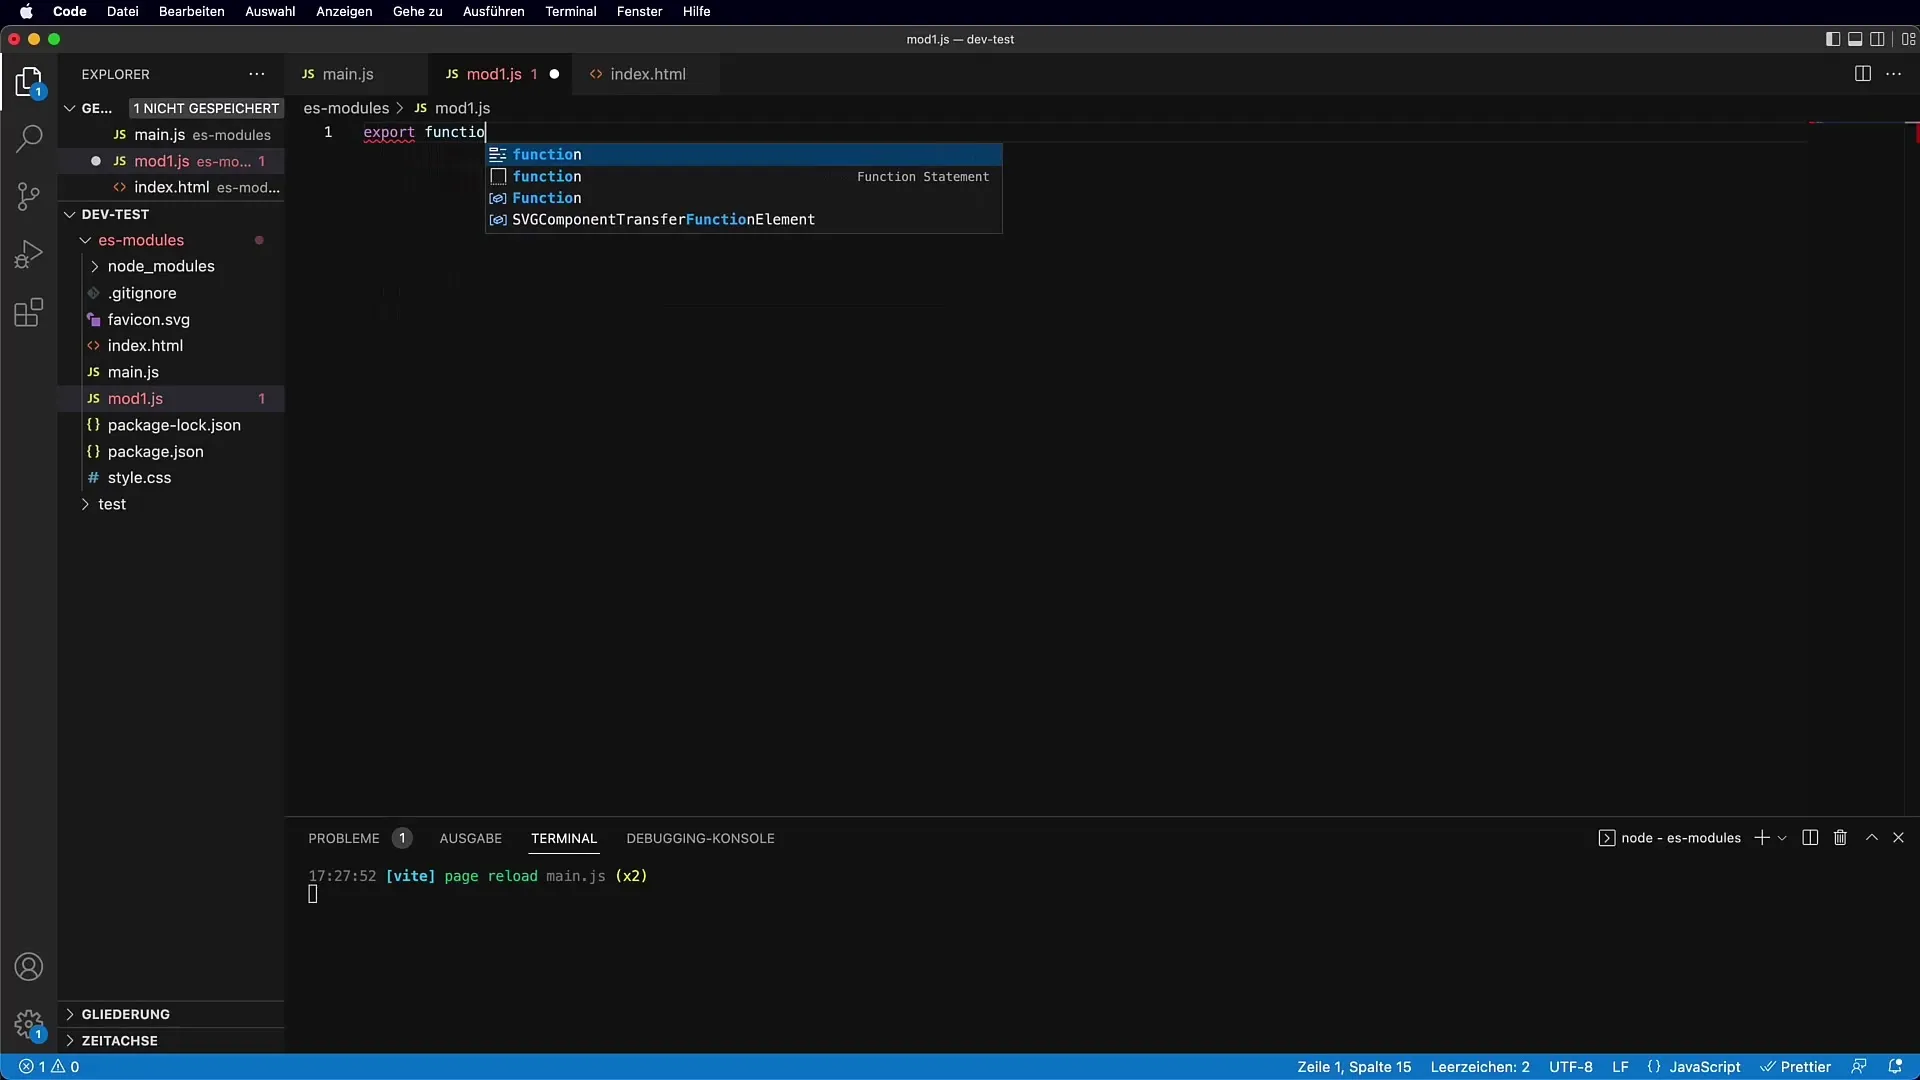The width and height of the screenshot is (1920, 1080).
Task: Open the Accounts menu icon
Action: pyautogui.click(x=29, y=967)
